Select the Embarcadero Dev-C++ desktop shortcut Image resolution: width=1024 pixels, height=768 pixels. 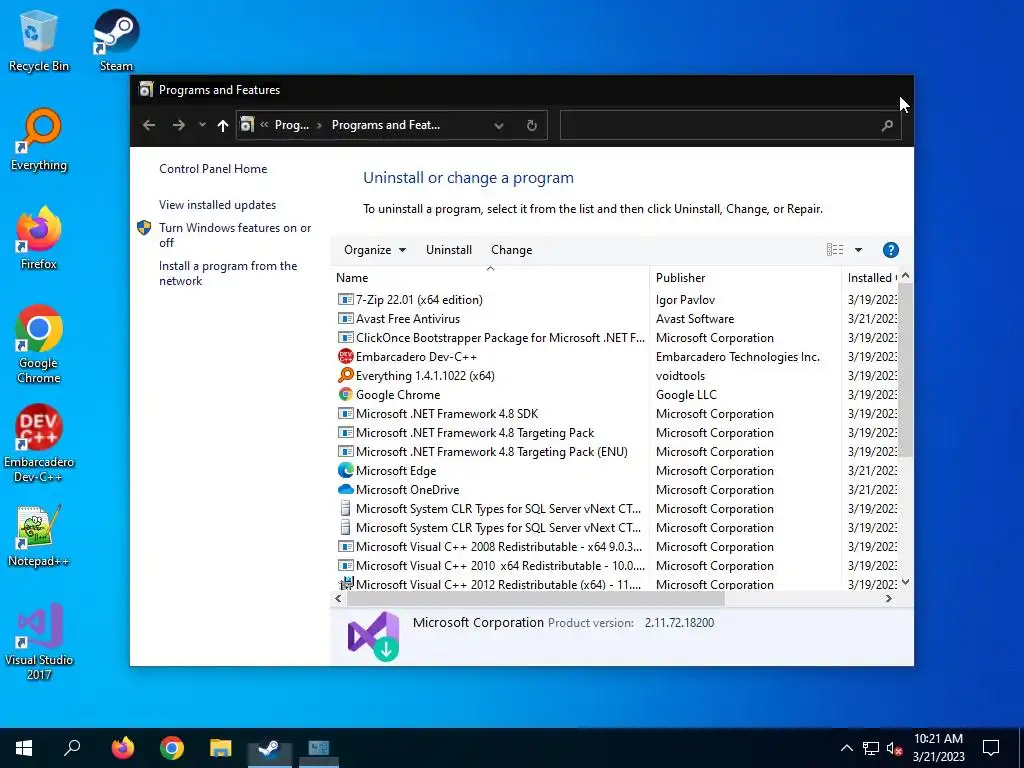38,443
